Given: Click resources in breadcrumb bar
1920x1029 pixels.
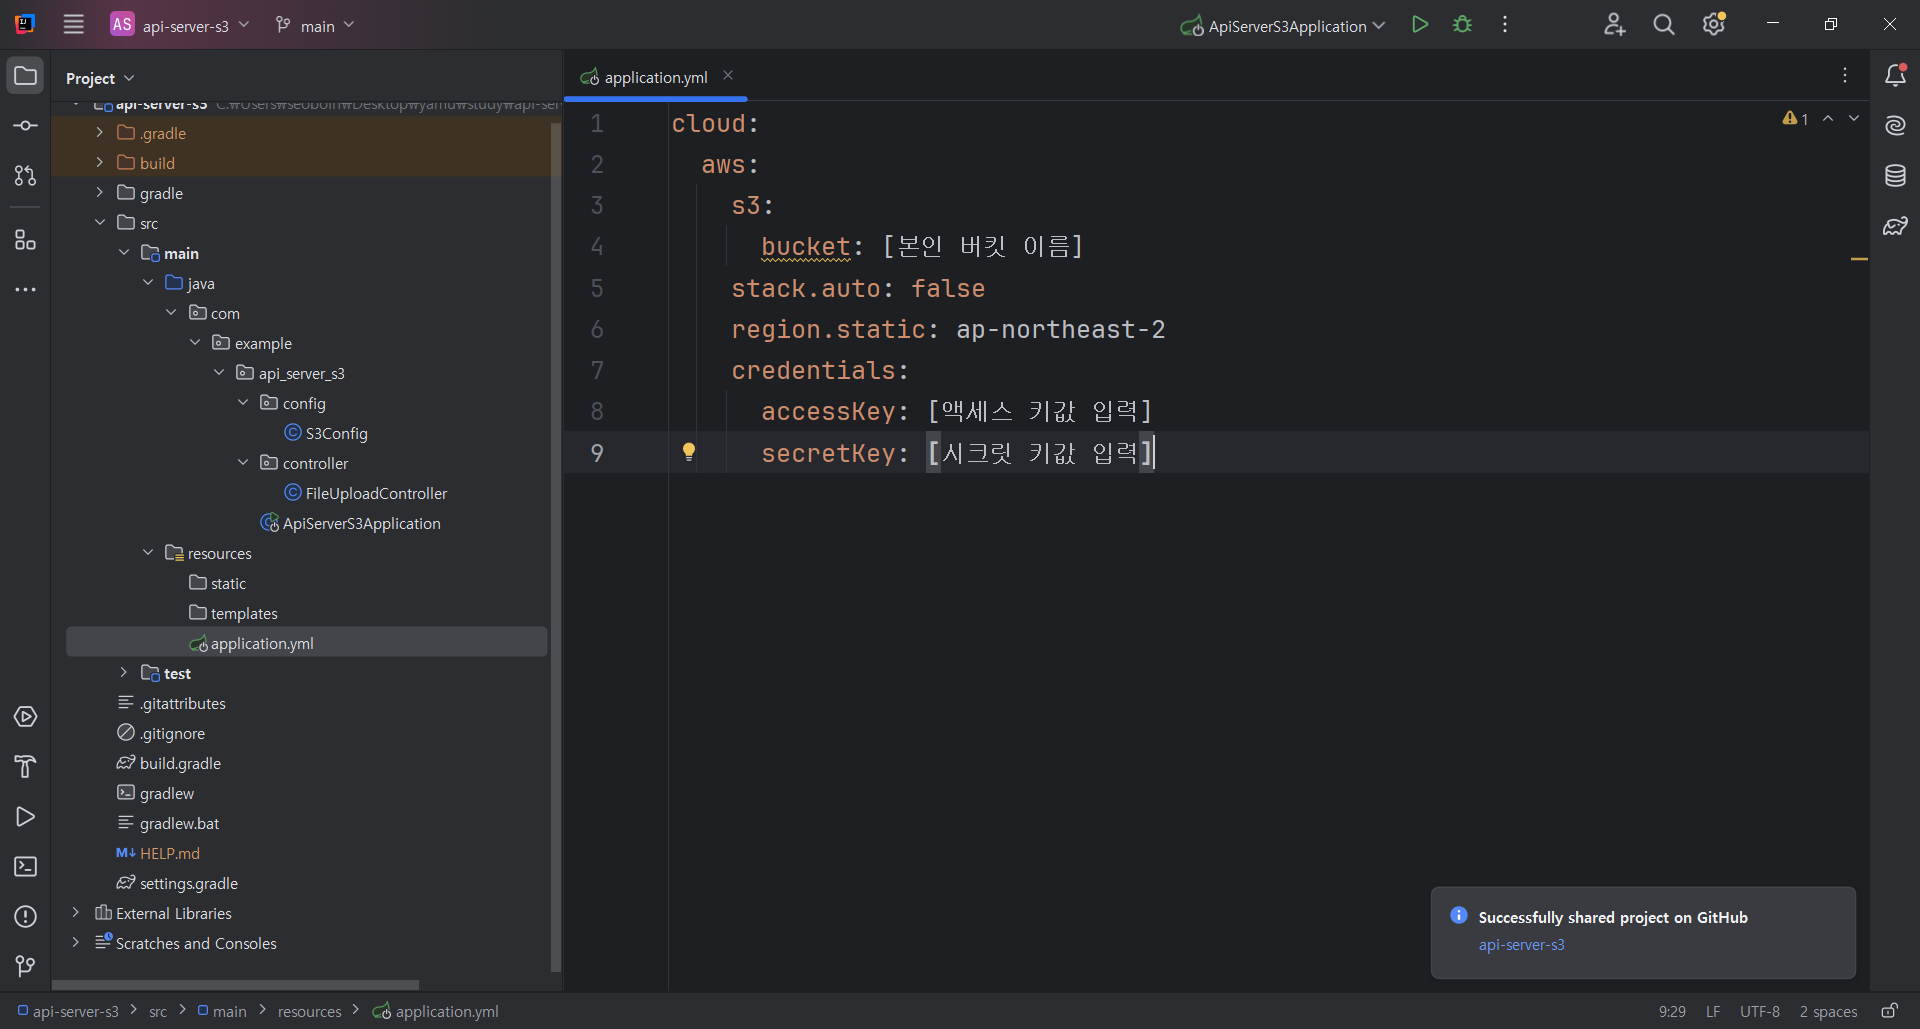Looking at the screenshot, I should 309,1012.
